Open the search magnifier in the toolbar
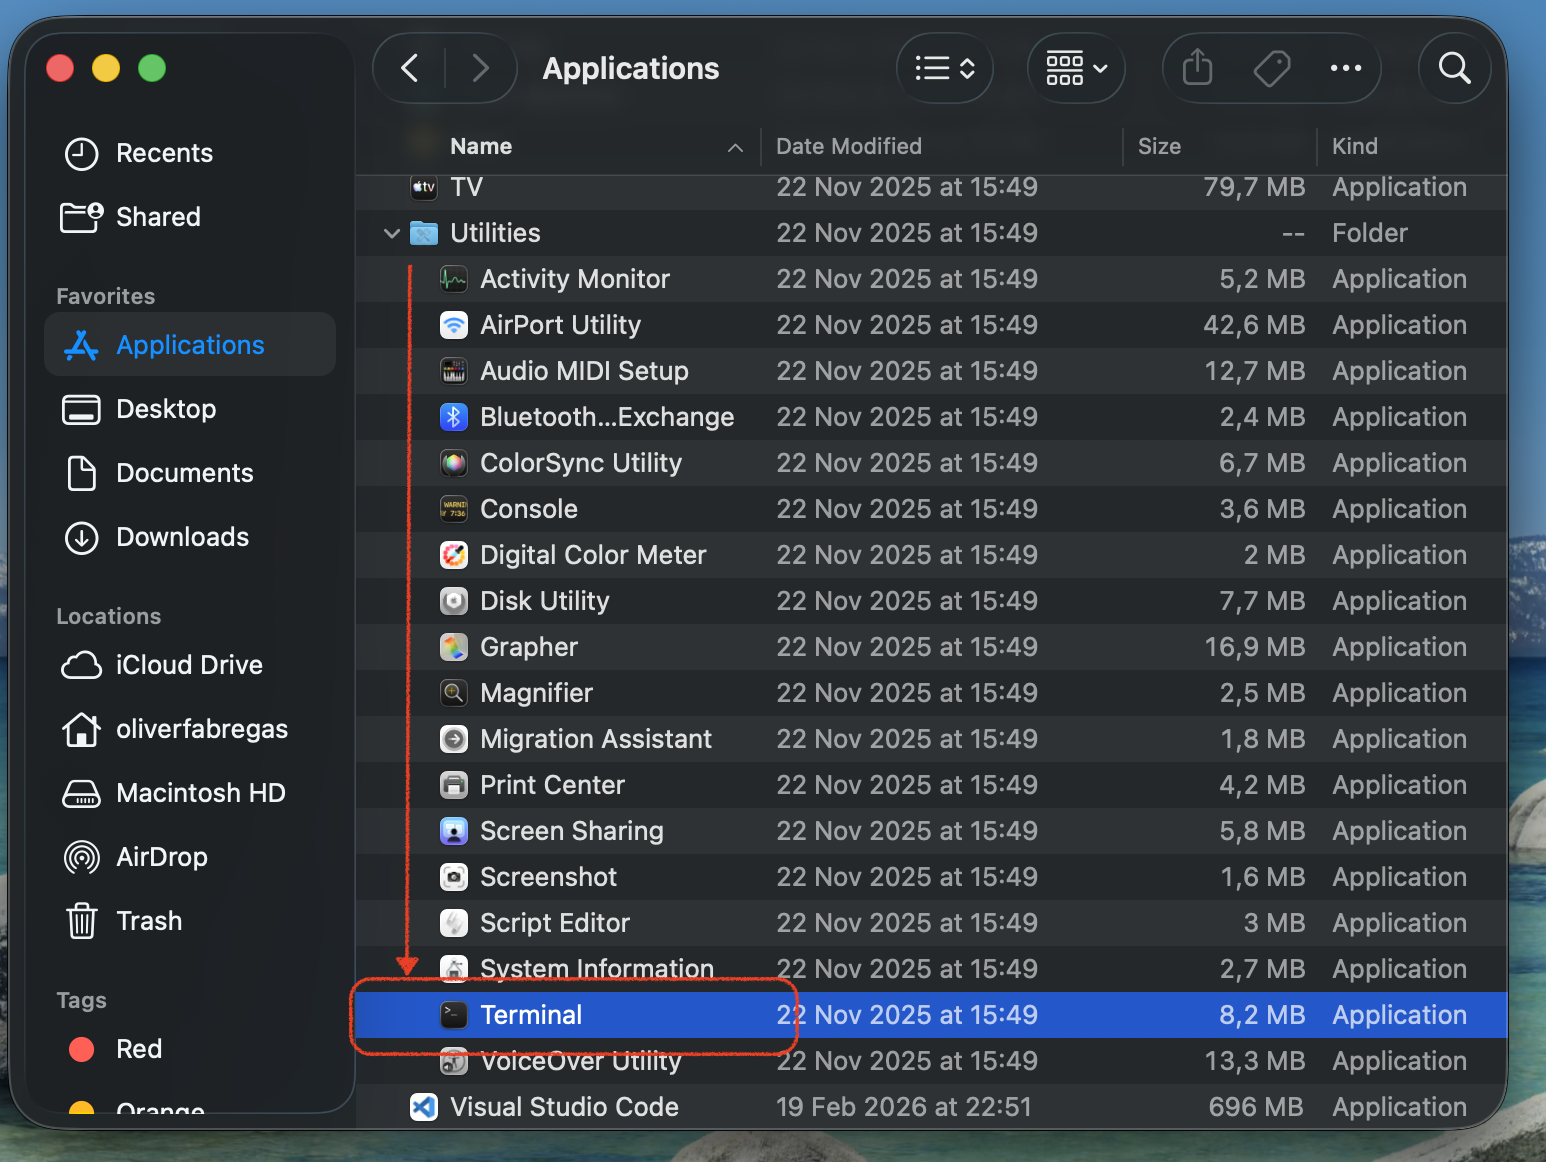Viewport: 1546px width, 1162px height. 1454,68
